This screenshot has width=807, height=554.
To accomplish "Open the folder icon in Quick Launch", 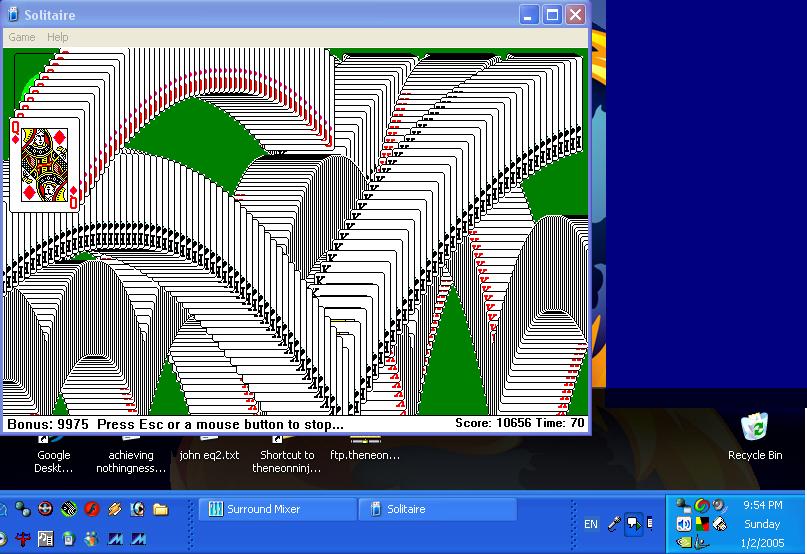I will click(161, 509).
